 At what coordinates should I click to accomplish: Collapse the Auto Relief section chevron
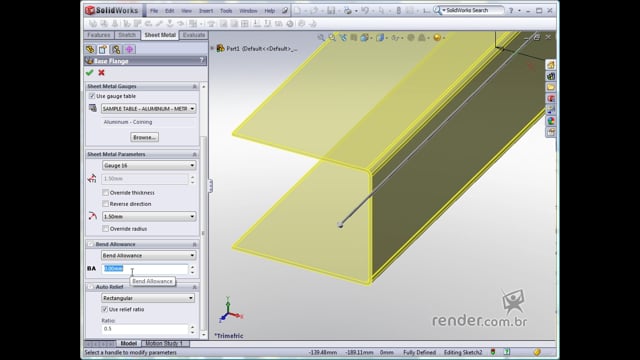194,287
